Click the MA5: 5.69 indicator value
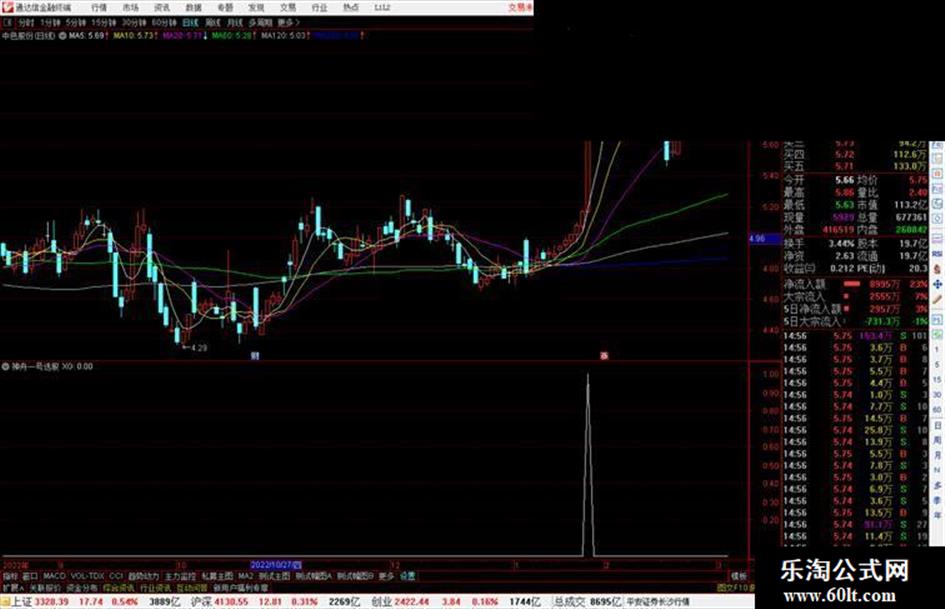Screen dimensions: 945x609 coord(86,36)
